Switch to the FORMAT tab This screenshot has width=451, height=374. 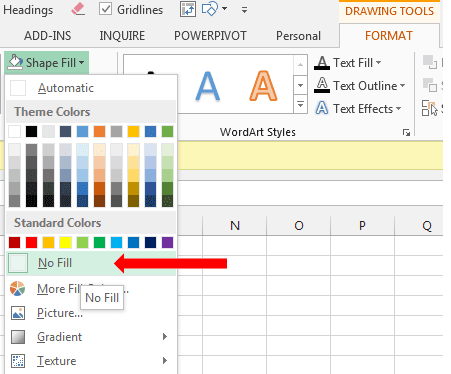click(389, 36)
